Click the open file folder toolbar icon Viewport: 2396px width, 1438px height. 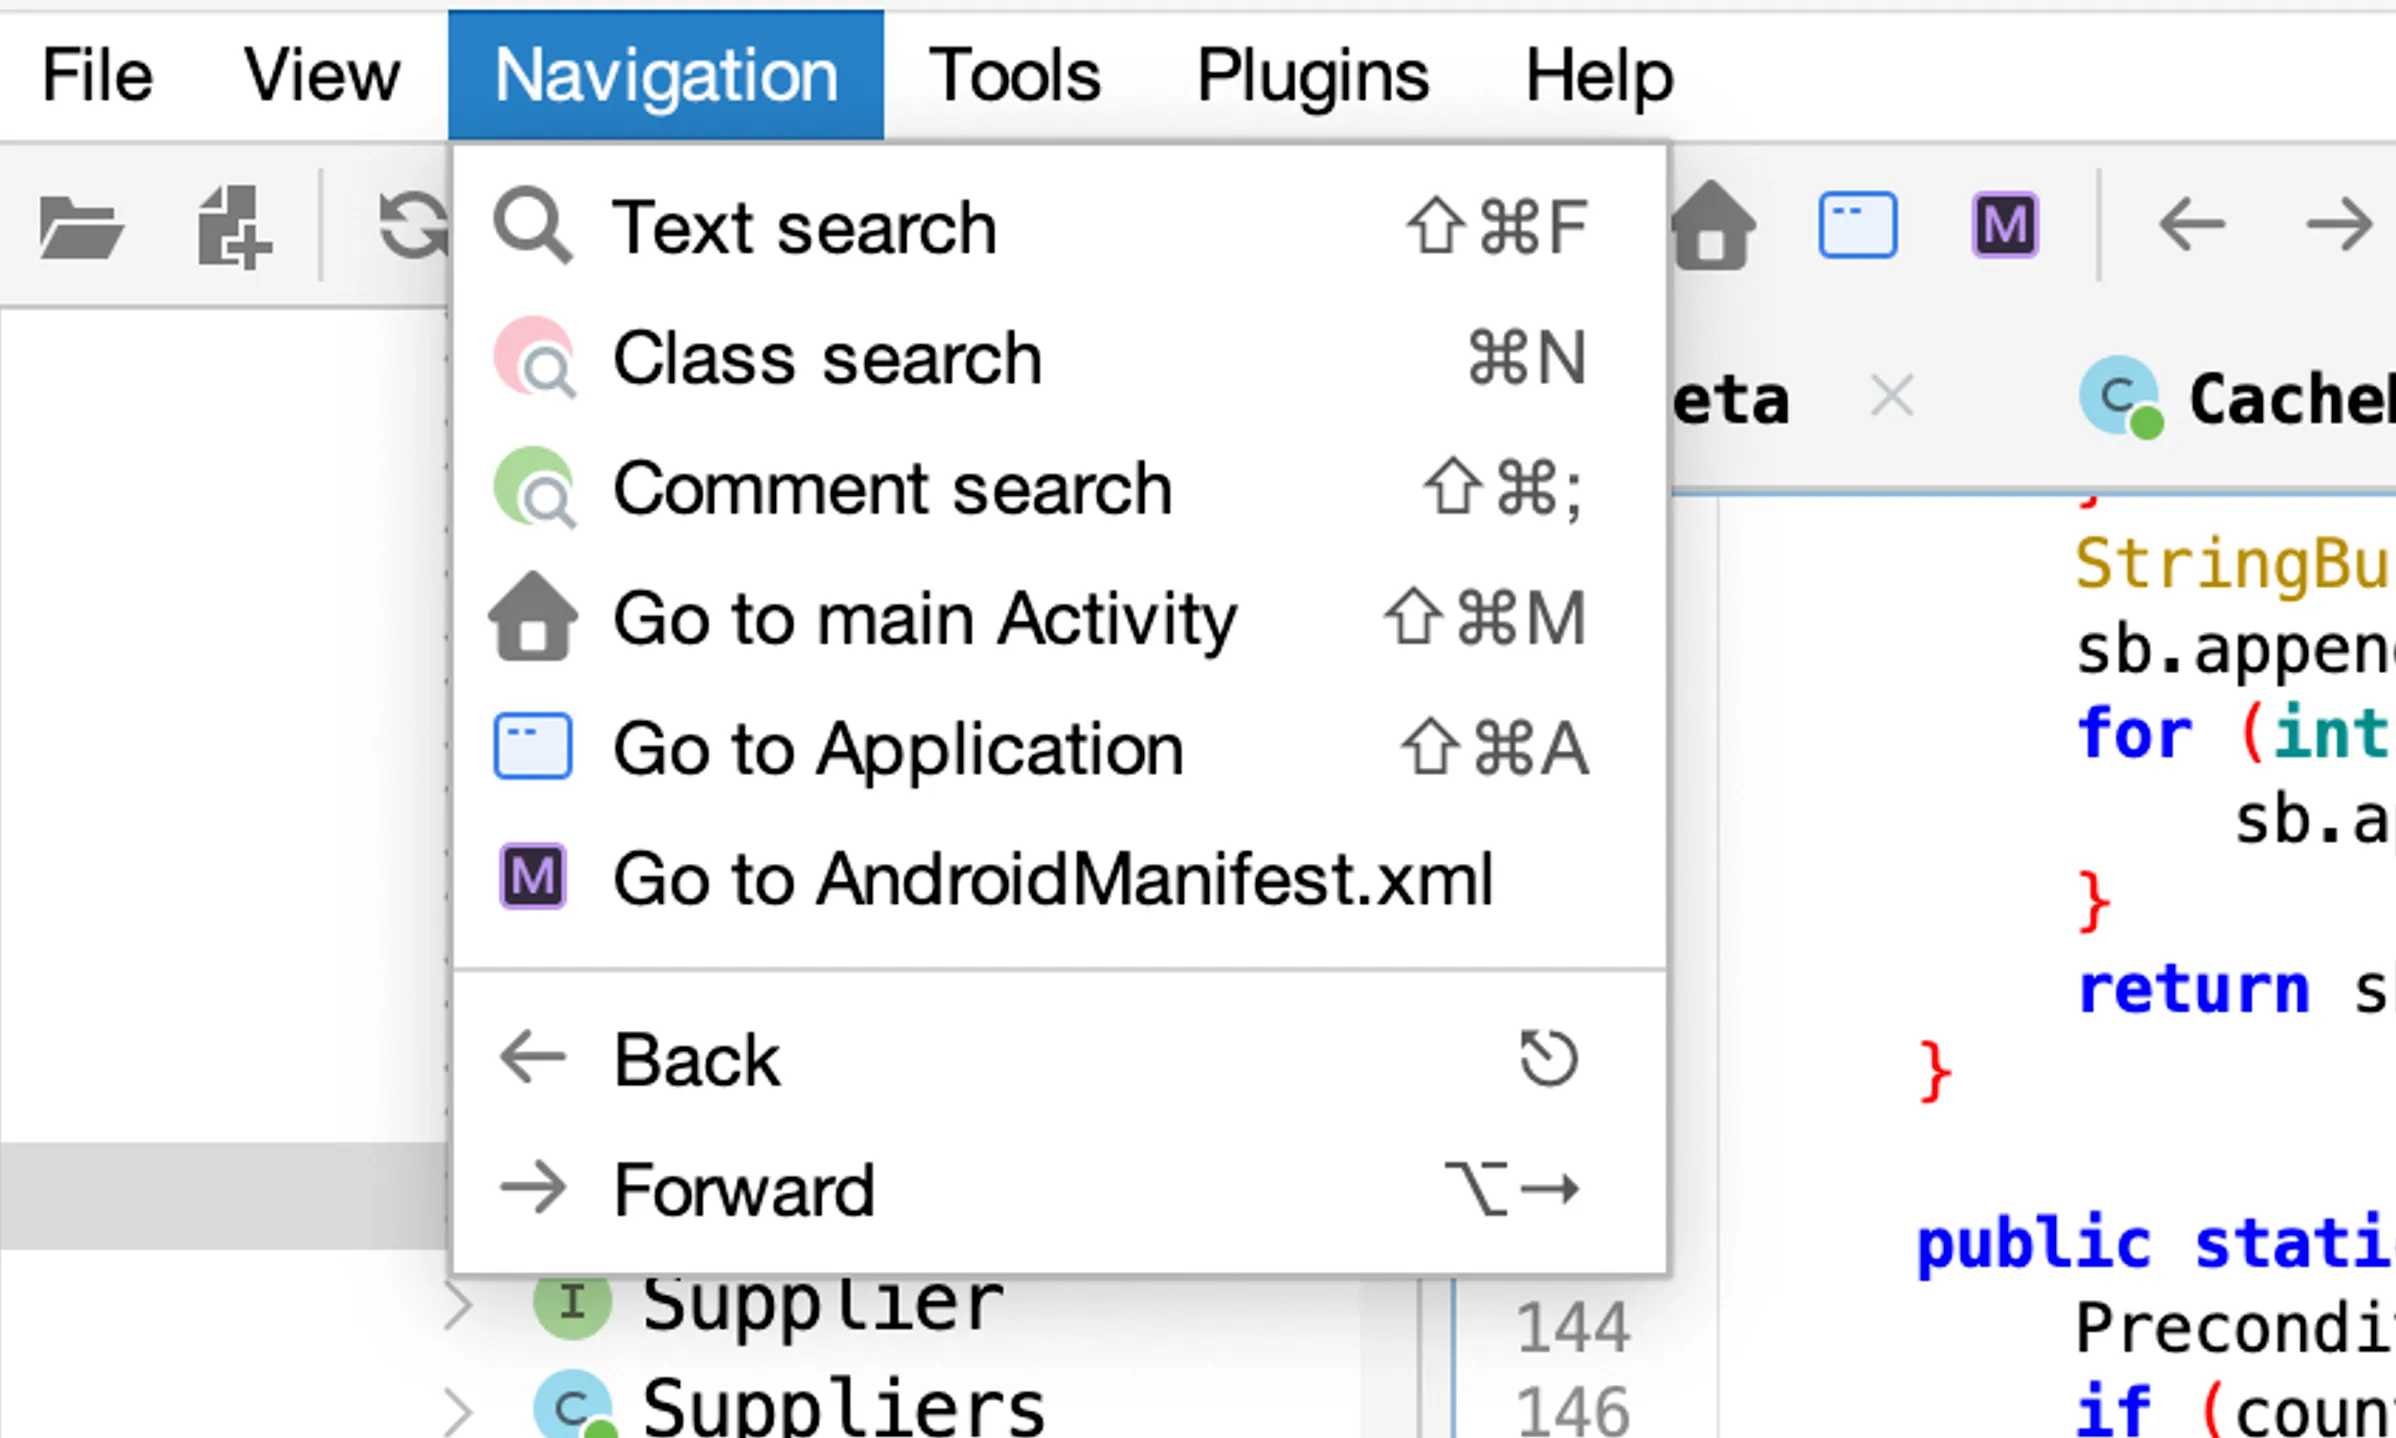[x=80, y=228]
